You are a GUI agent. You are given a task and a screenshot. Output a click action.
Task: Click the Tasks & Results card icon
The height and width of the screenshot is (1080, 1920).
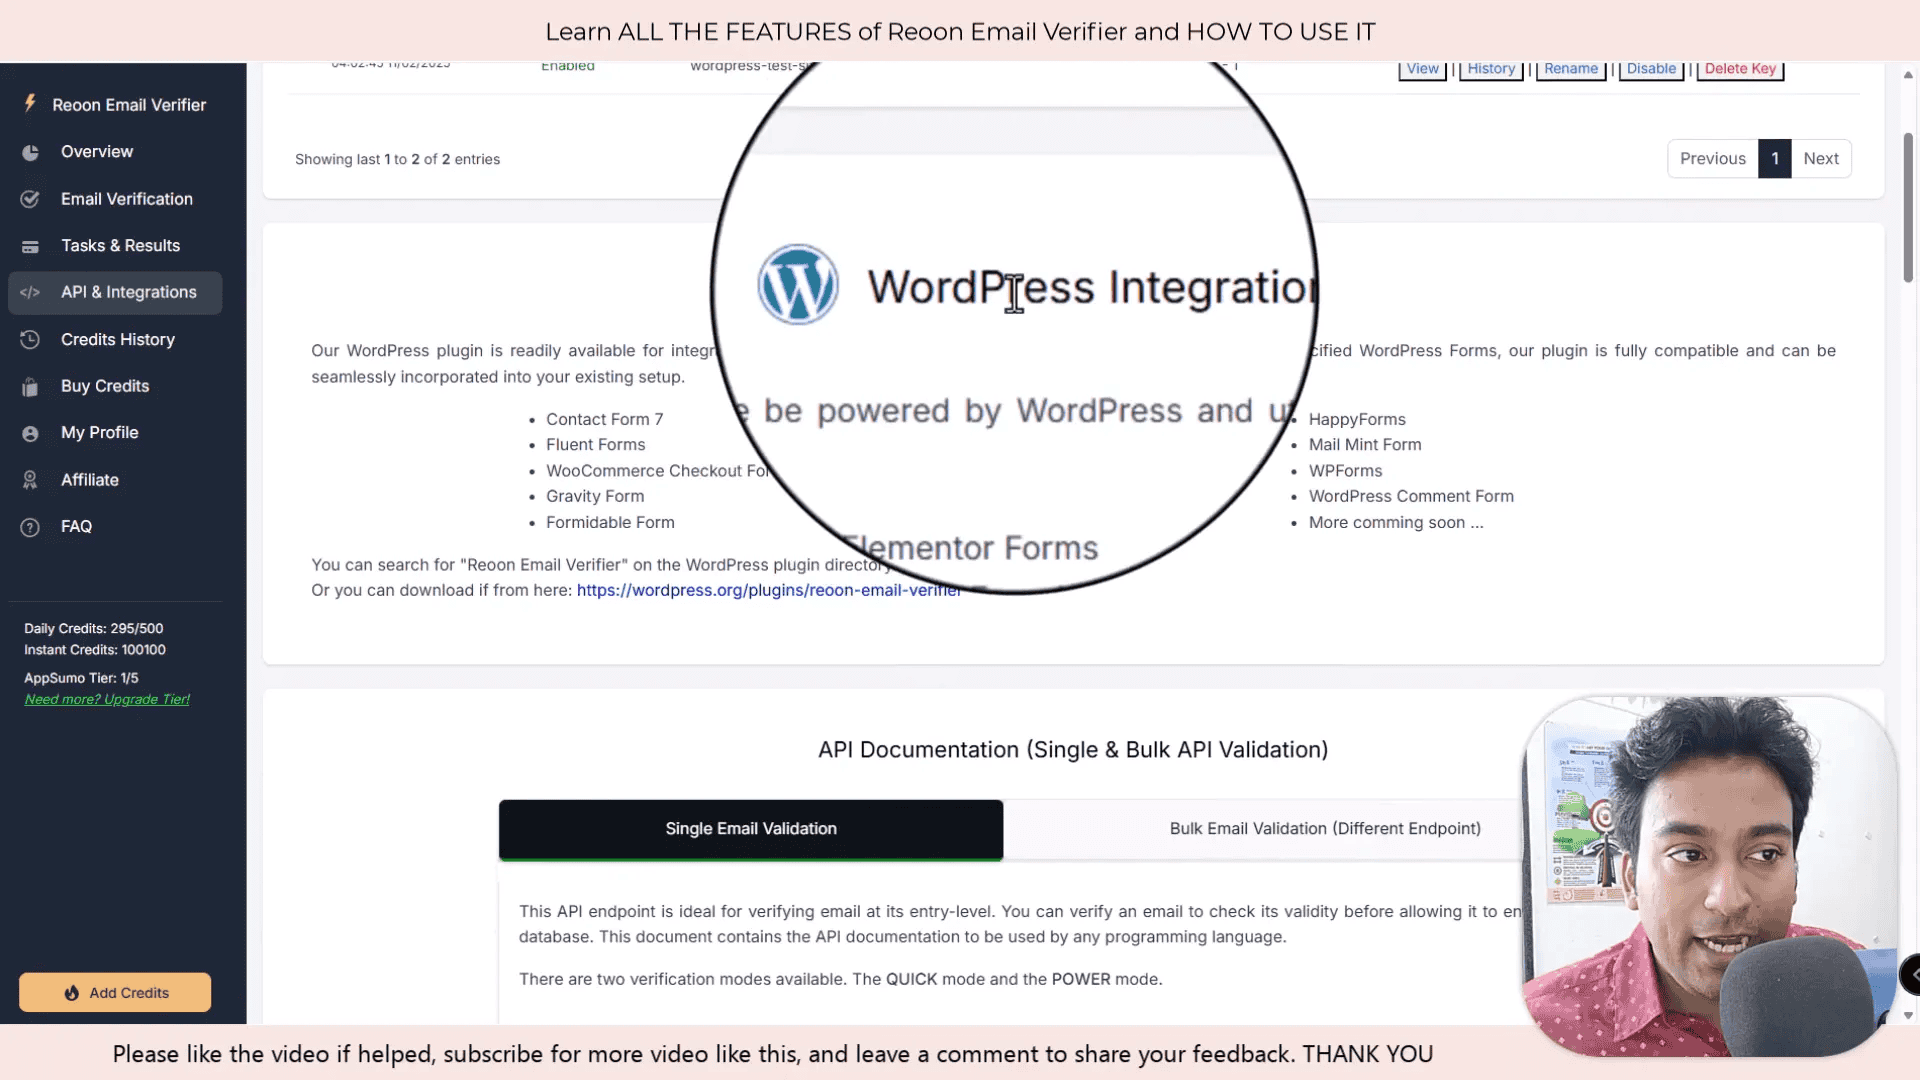click(x=30, y=246)
